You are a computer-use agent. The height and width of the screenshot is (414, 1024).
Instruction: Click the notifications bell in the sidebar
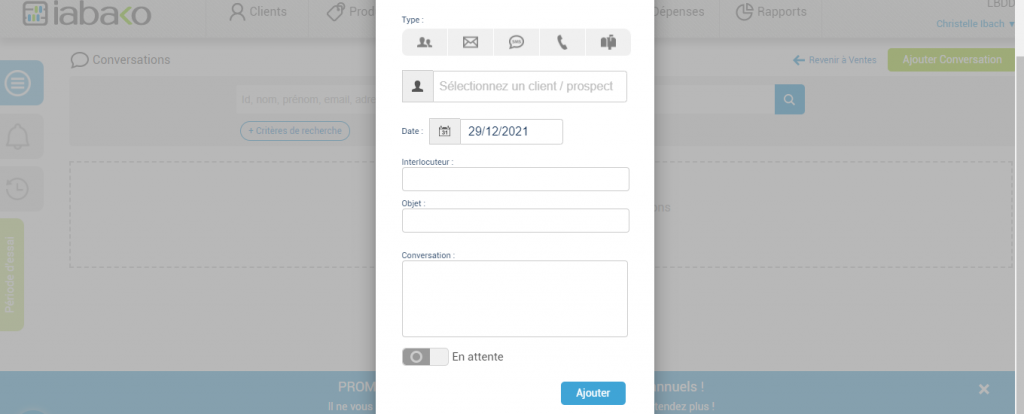18,136
